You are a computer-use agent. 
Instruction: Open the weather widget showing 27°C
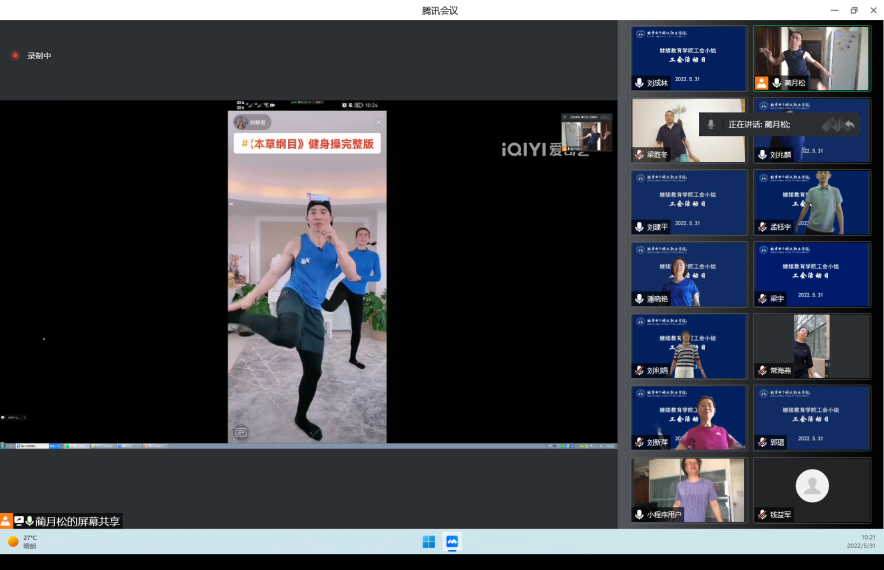click(x=23, y=542)
